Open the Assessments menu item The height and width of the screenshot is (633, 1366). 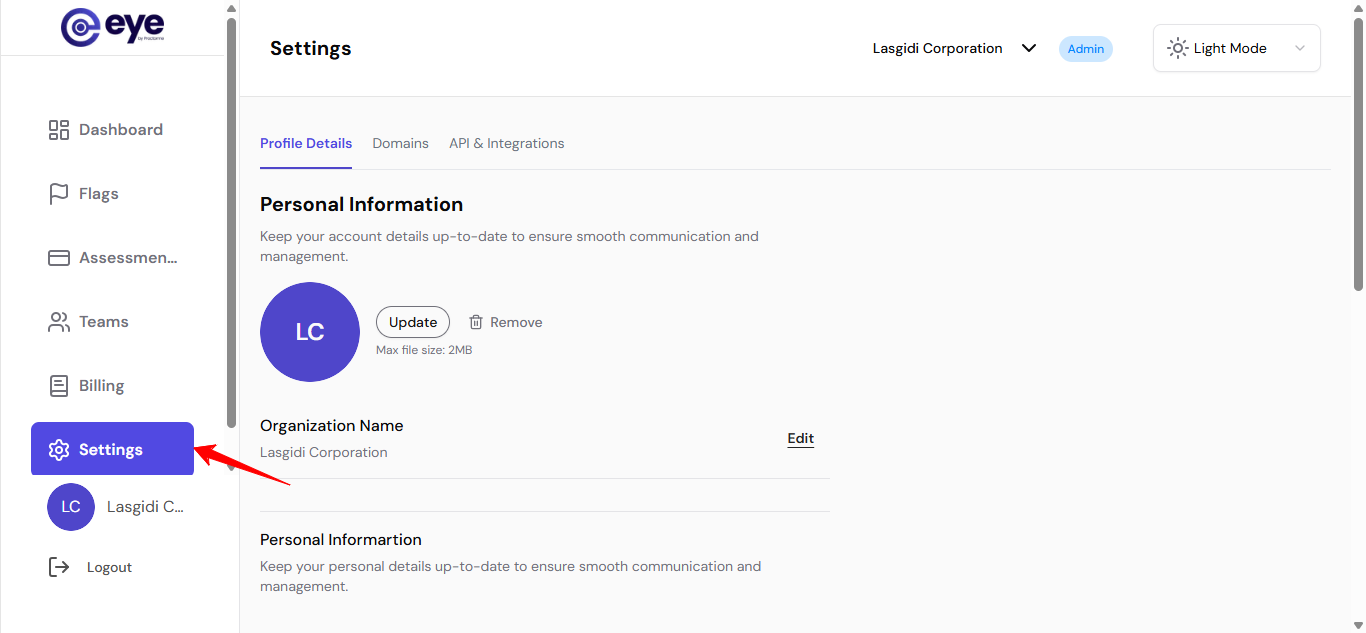click(112, 258)
